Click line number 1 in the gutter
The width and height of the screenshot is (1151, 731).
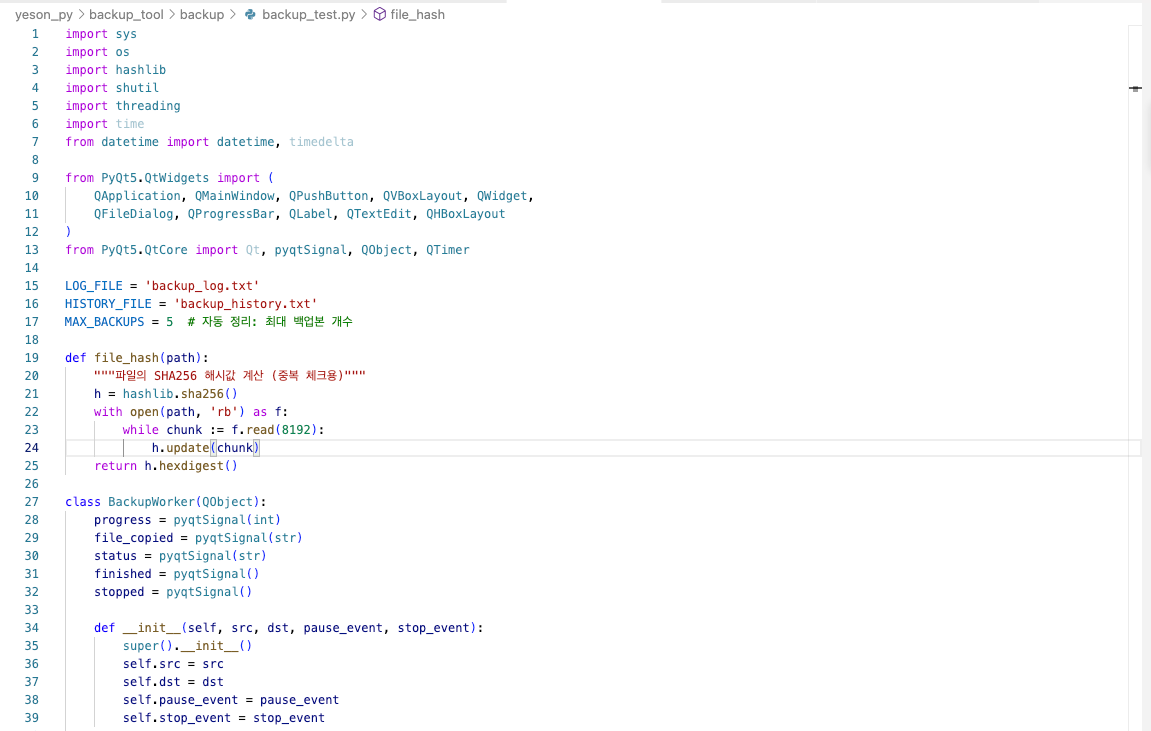click(x=35, y=34)
